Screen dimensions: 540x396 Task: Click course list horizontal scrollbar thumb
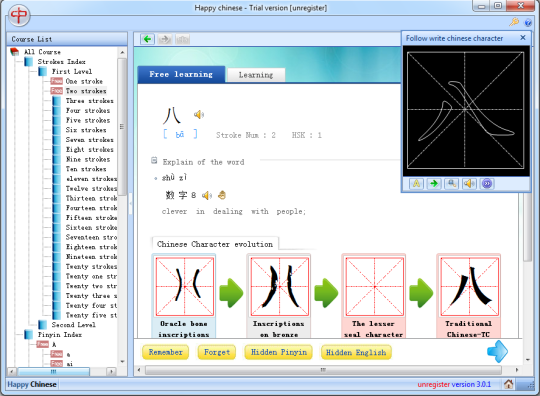click(53, 372)
